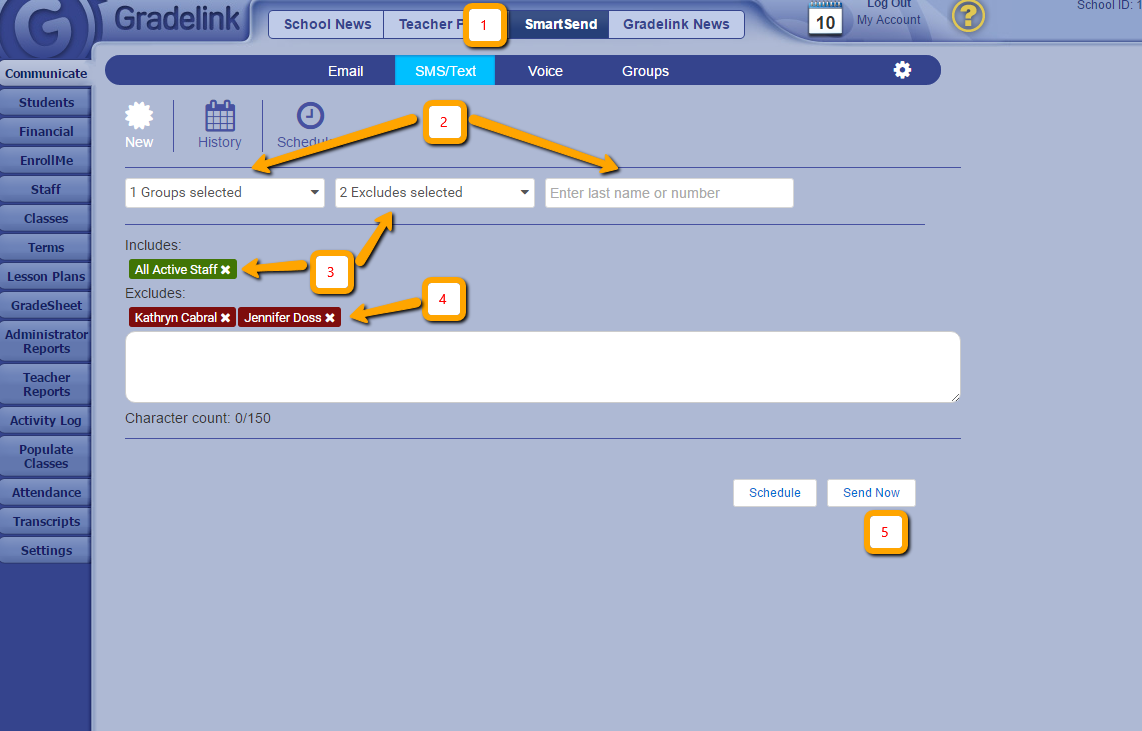Open Settings in the sidebar
1142x731 pixels.
[x=46, y=551]
